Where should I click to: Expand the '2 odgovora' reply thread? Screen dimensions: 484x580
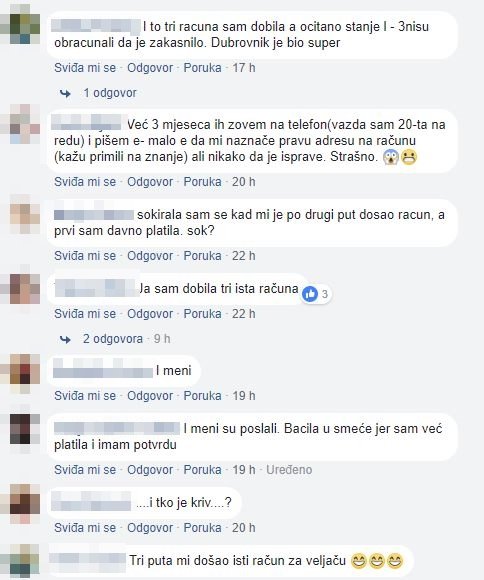(x=113, y=338)
